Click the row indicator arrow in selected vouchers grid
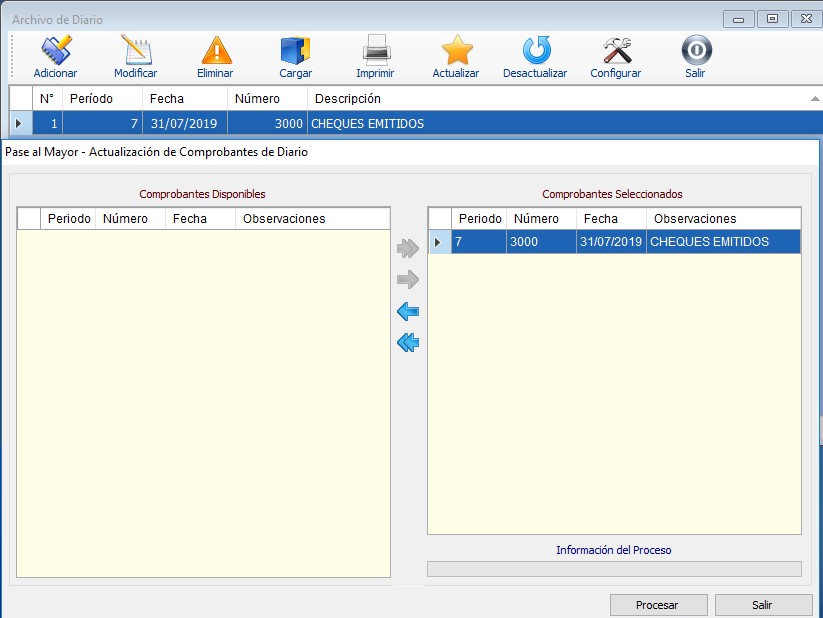Image resolution: width=823 pixels, height=618 pixels. tap(438, 243)
